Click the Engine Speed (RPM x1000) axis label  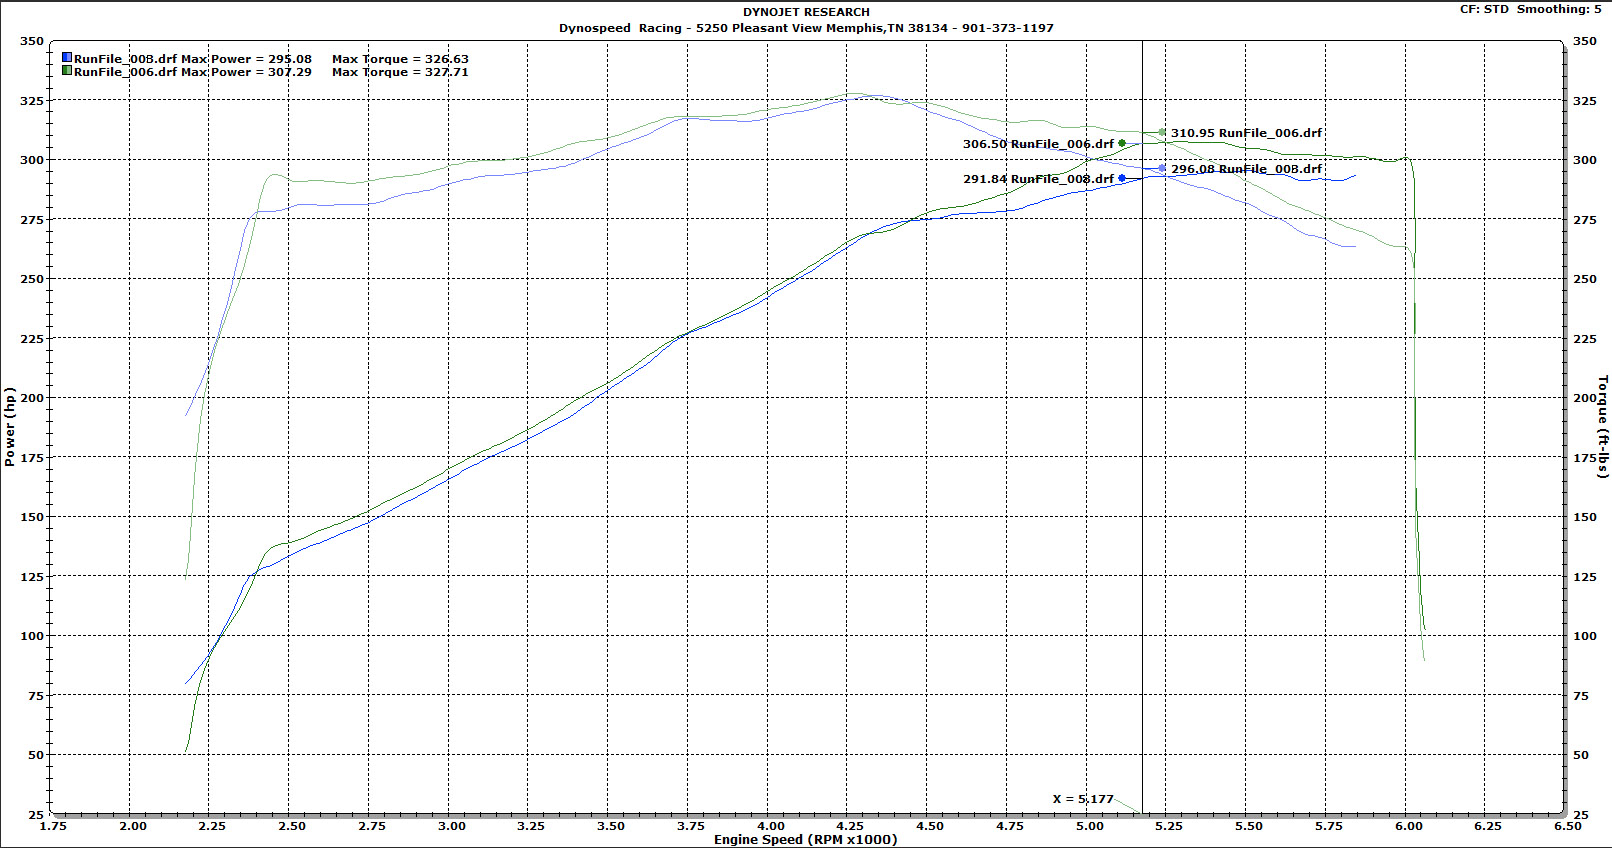805,839
